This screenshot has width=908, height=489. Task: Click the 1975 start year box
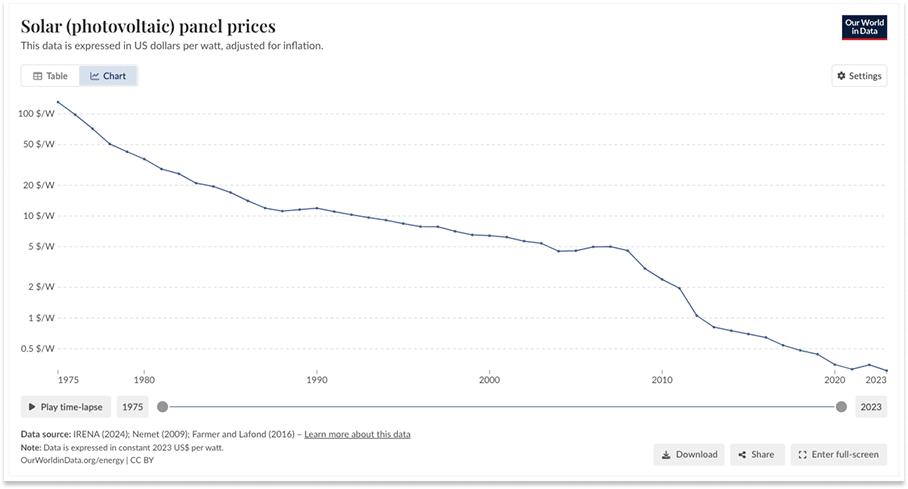coord(133,407)
